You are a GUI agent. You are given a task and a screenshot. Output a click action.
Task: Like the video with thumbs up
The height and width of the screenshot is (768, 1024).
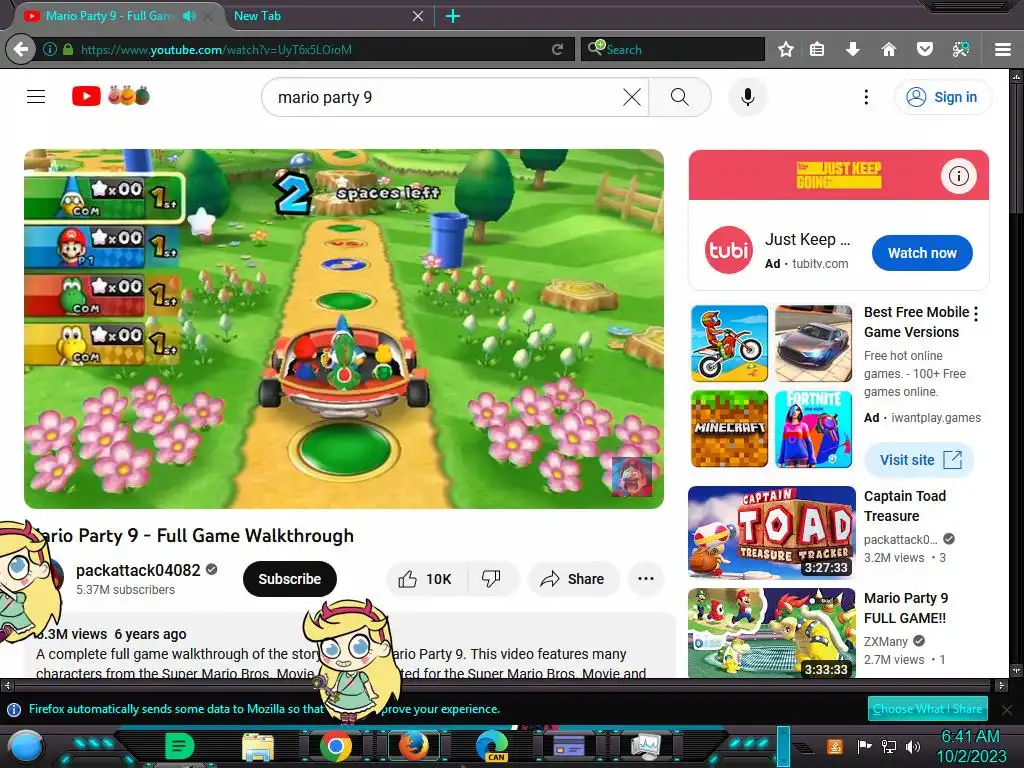426,579
